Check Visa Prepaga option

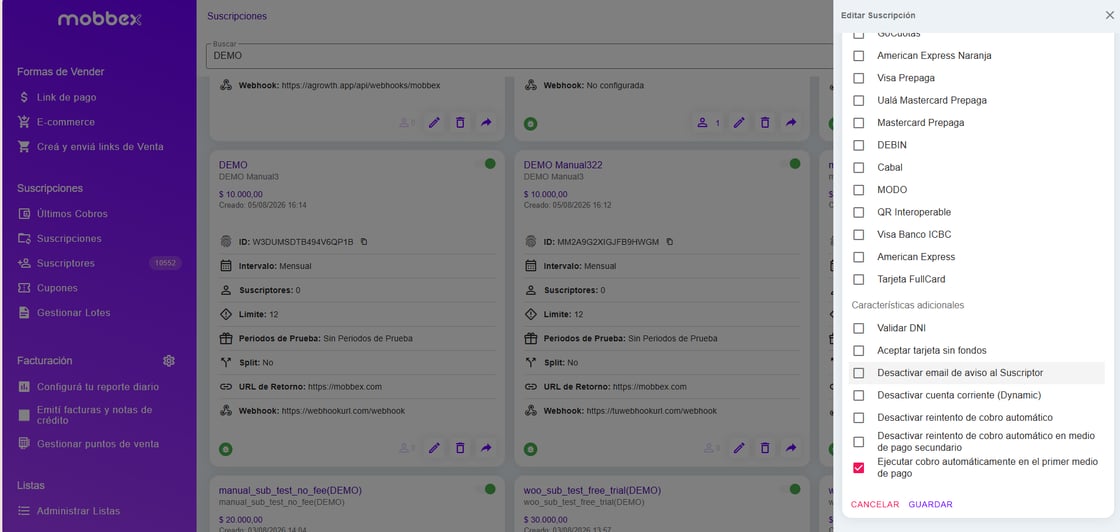pyautogui.click(x=859, y=78)
